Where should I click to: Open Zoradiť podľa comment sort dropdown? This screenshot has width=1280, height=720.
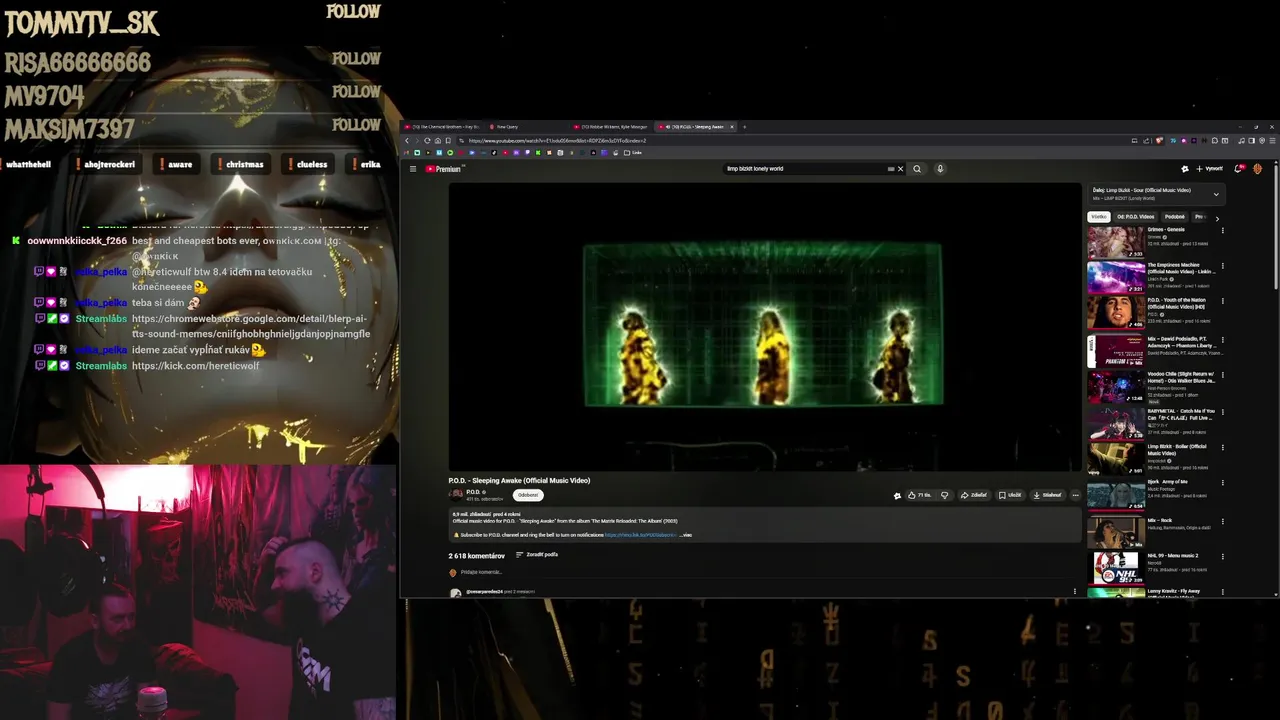pos(537,555)
